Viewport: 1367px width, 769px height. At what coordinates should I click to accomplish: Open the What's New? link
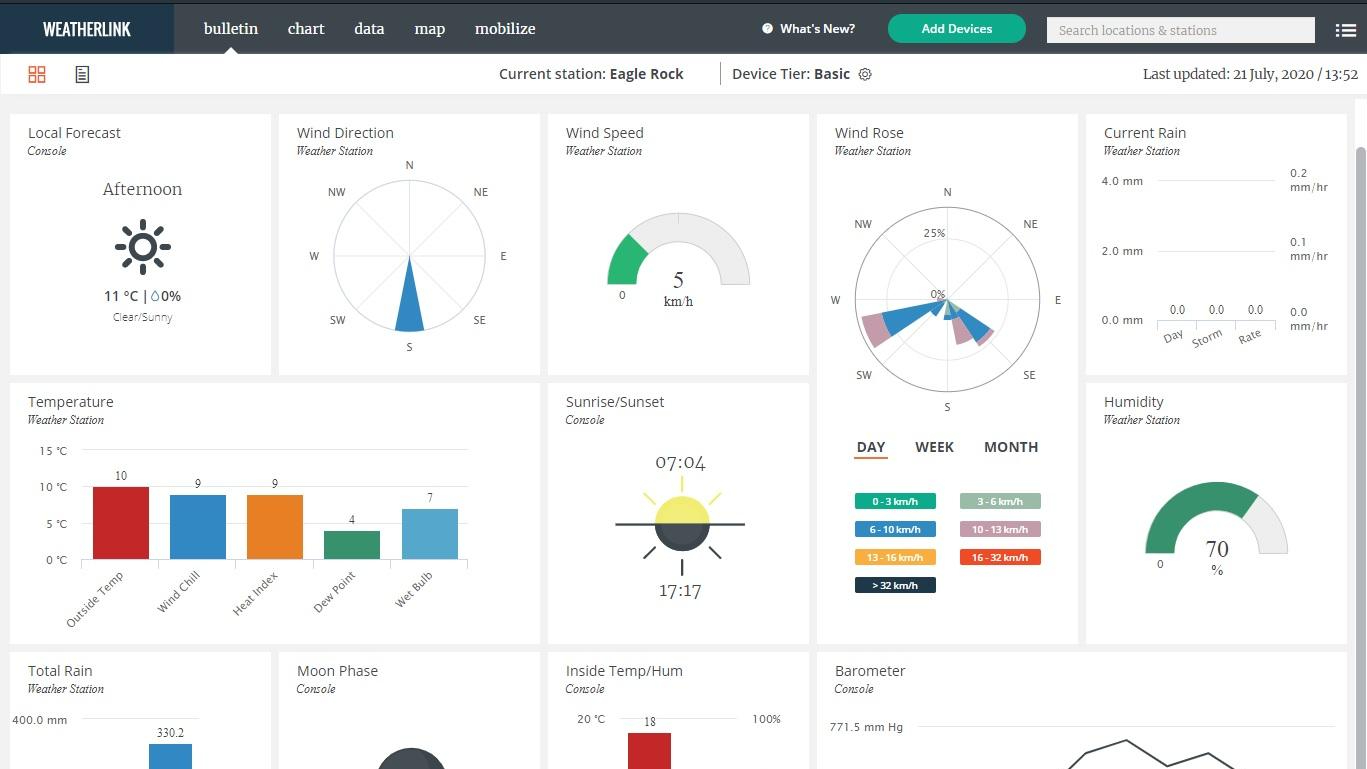click(x=817, y=29)
